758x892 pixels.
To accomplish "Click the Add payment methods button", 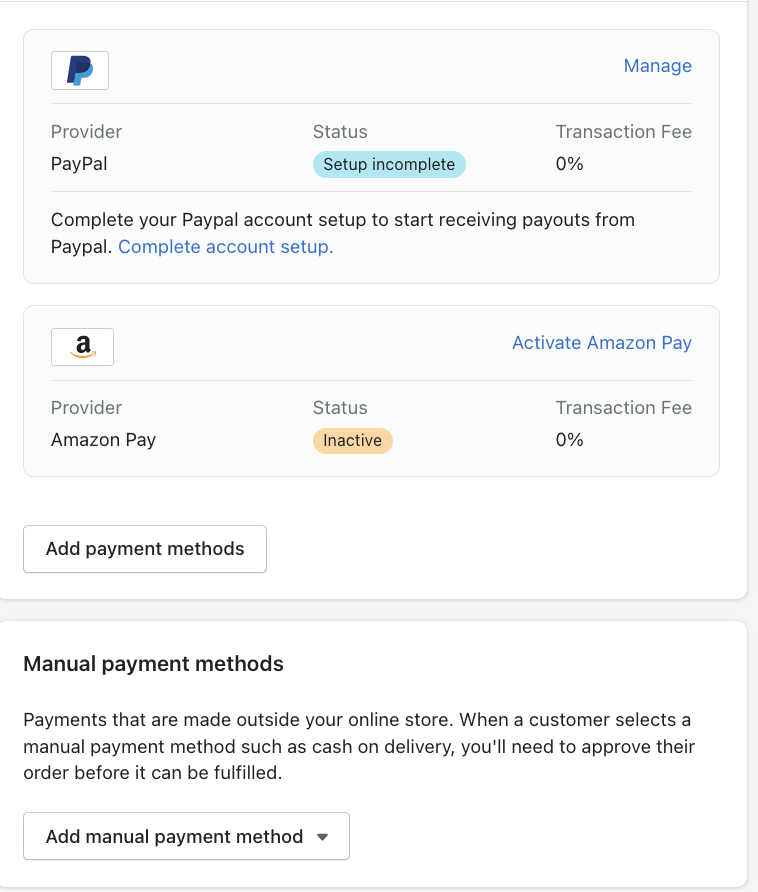I will point(145,549).
